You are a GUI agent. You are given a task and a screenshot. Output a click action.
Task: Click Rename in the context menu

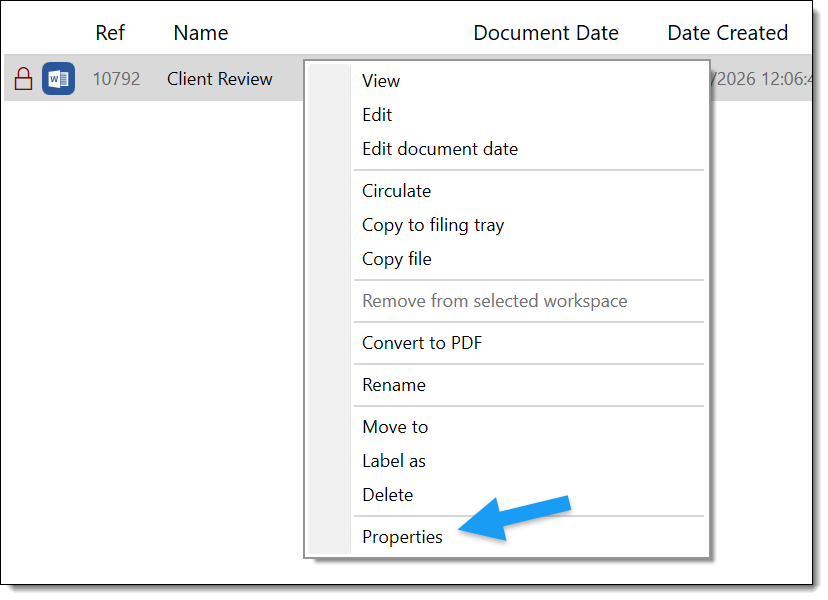click(x=393, y=385)
